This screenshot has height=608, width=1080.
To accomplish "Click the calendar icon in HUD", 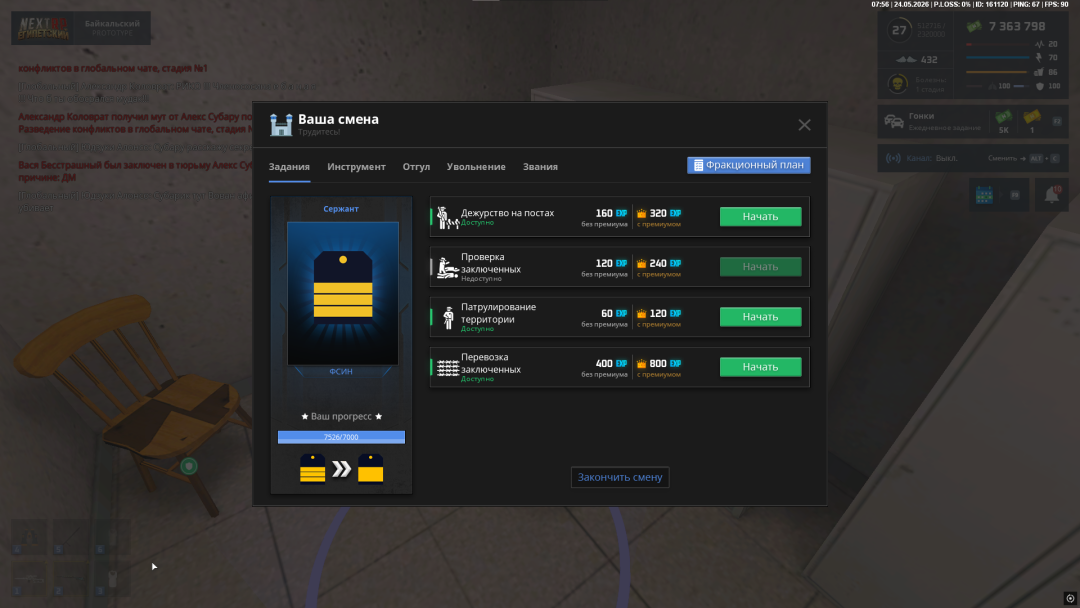I will (984, 195).
